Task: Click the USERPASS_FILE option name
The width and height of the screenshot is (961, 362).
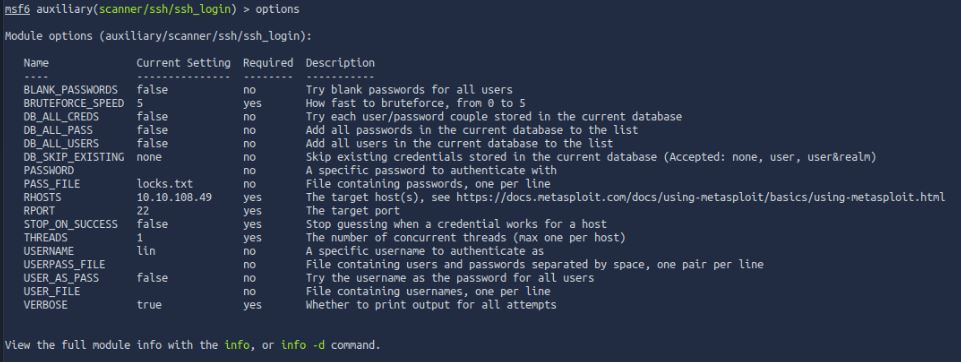Action: pyautogui.click(x=64, y=265)
